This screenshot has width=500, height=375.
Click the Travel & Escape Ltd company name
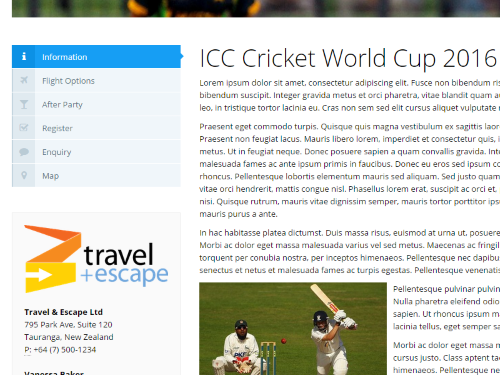pyautogui.click(x=63, y=312)
